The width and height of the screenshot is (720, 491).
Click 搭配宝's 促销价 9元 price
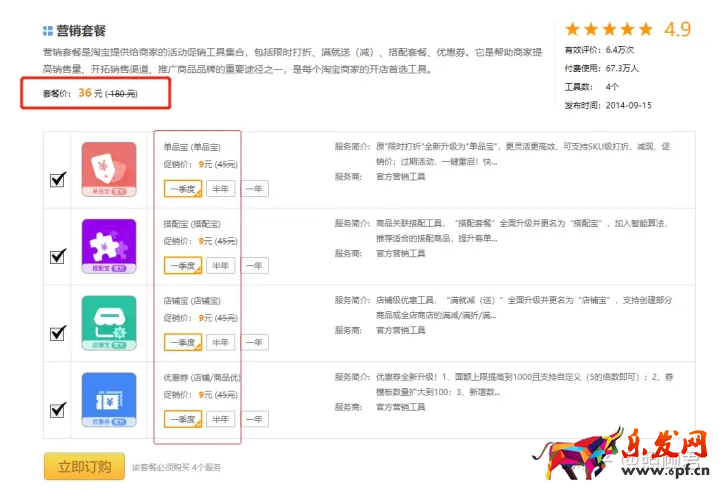201,241
